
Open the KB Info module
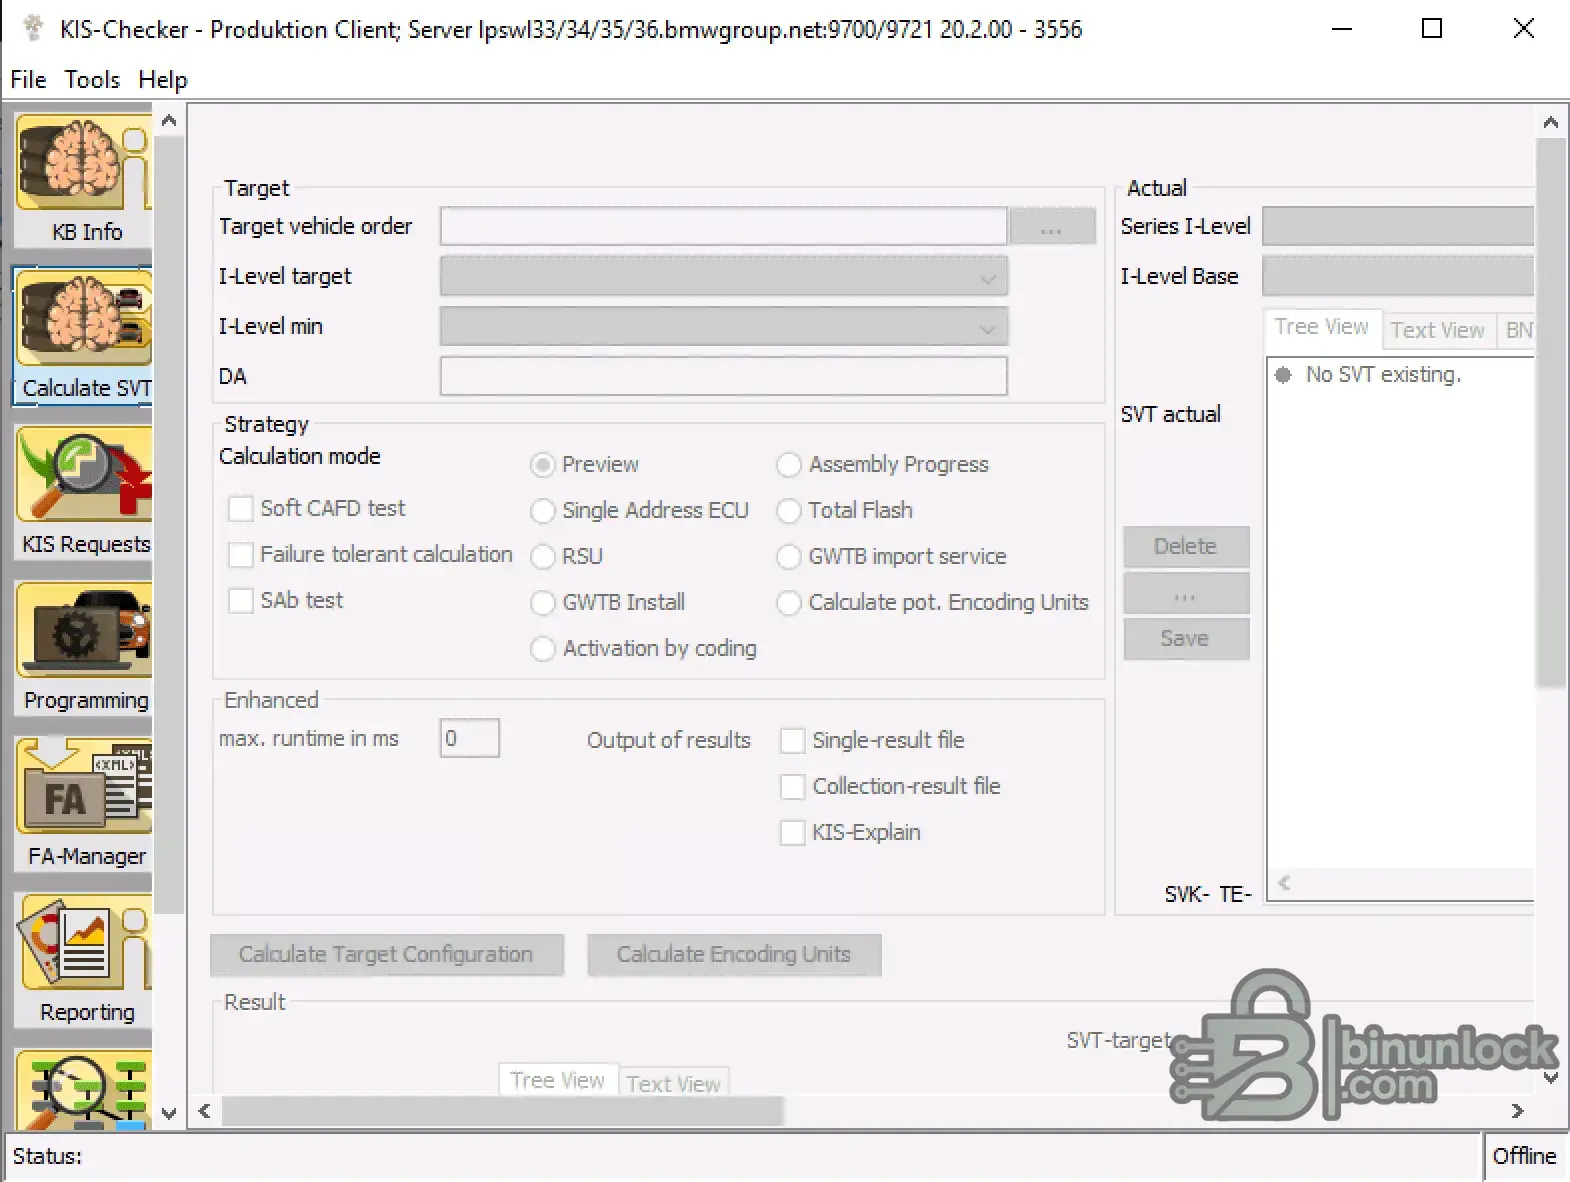tap(84, 180)
